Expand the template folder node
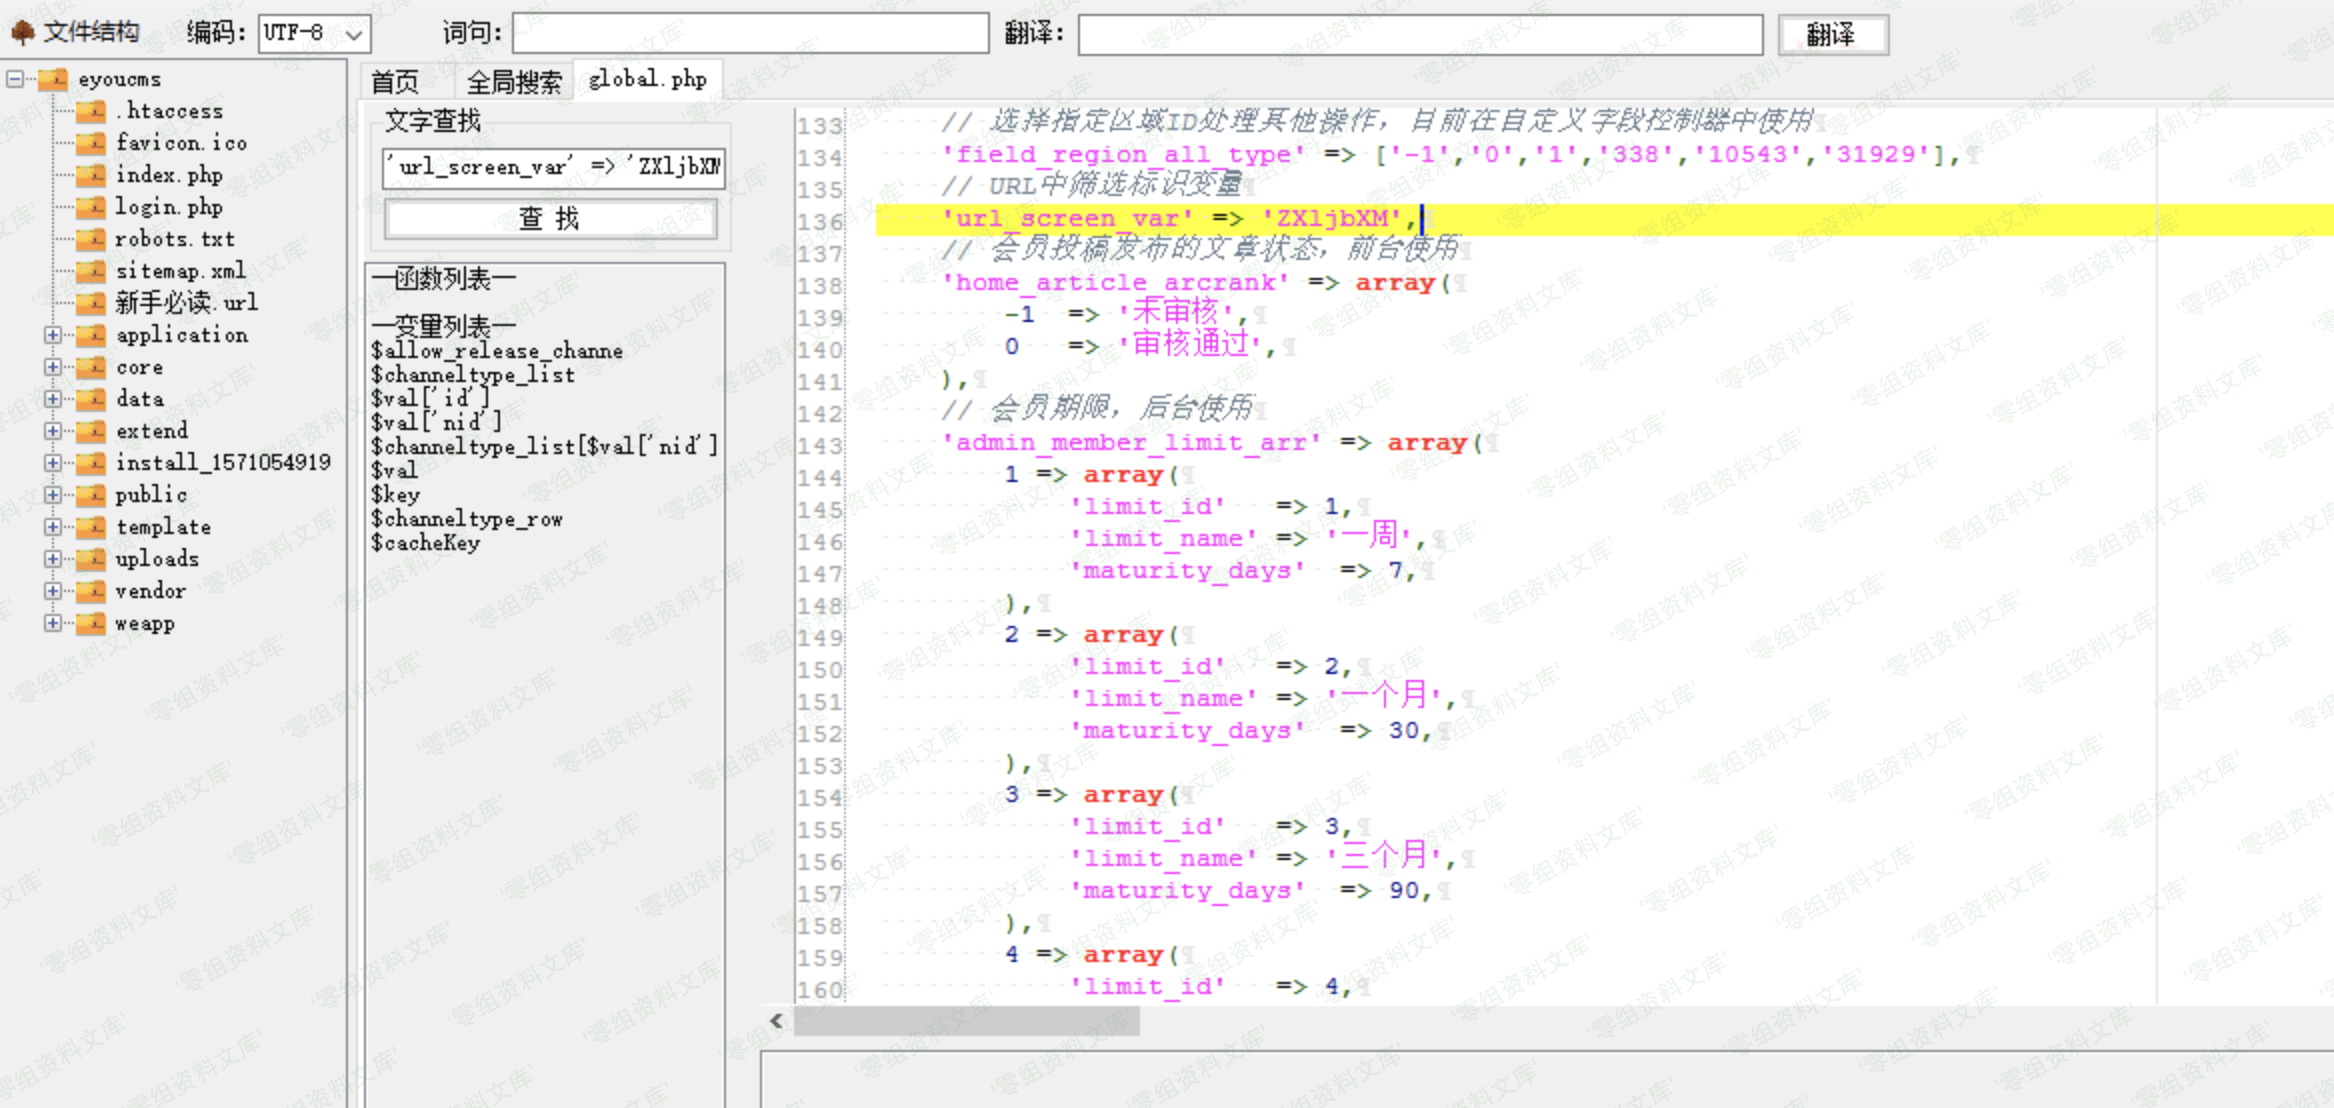This screenshot has height=1108, width=2334. tap(52, 527)
